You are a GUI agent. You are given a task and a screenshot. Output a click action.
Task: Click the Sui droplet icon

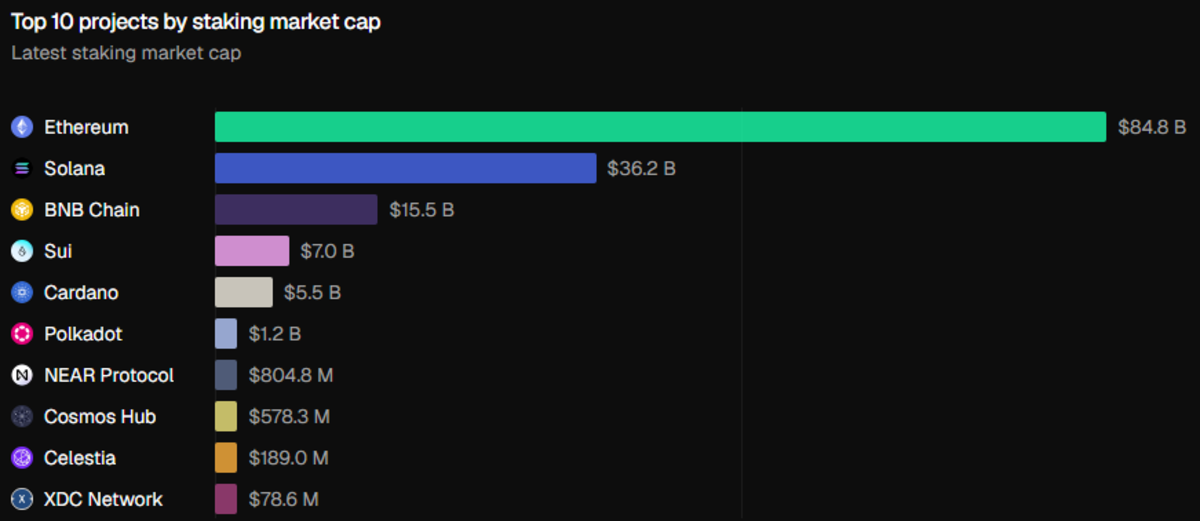click(x=22, y=251)
